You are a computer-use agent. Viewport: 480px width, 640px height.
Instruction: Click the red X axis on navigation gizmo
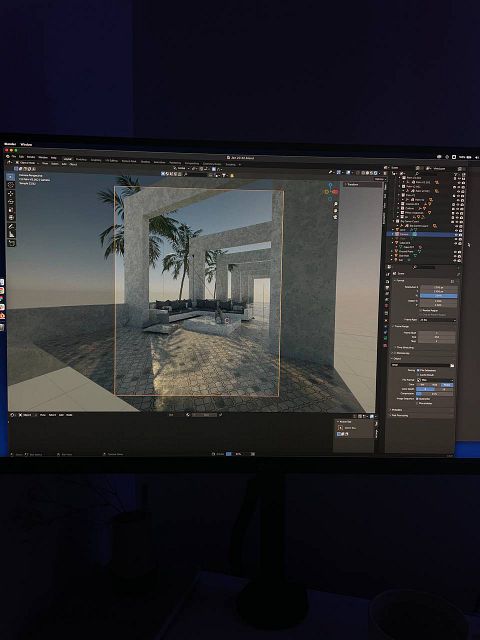tap(335, 191)
